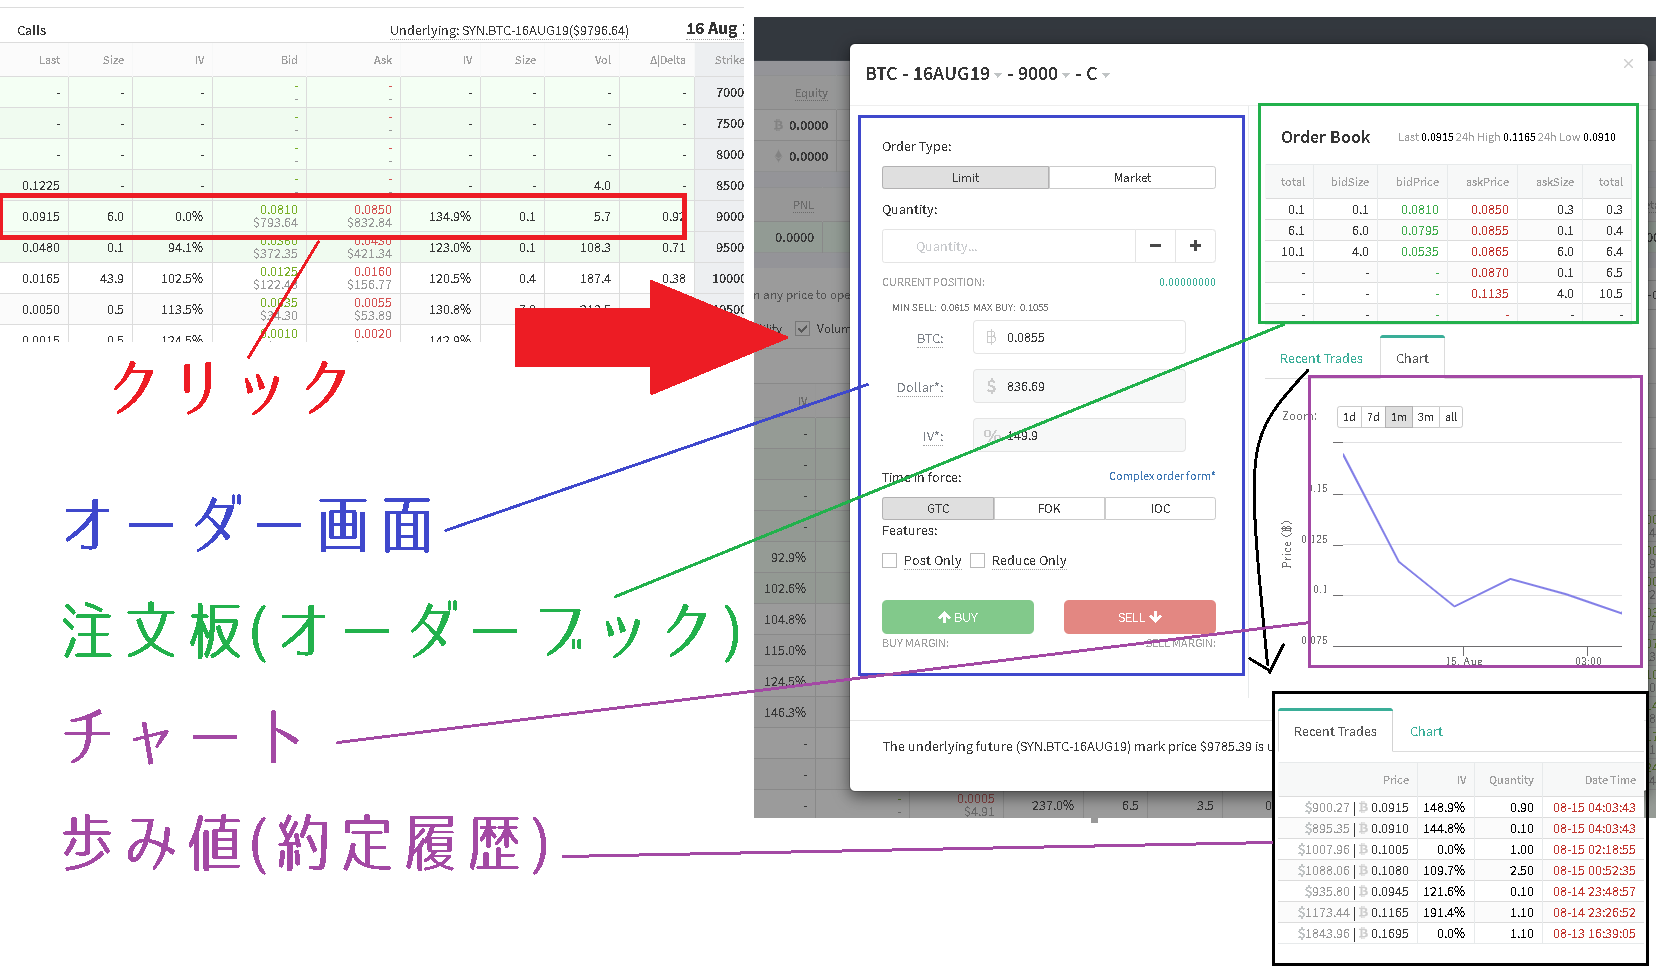The width and height of the screenshot is (1656, 979).
Task: Switch to the Recent Trades tab
Action: 1321,357
